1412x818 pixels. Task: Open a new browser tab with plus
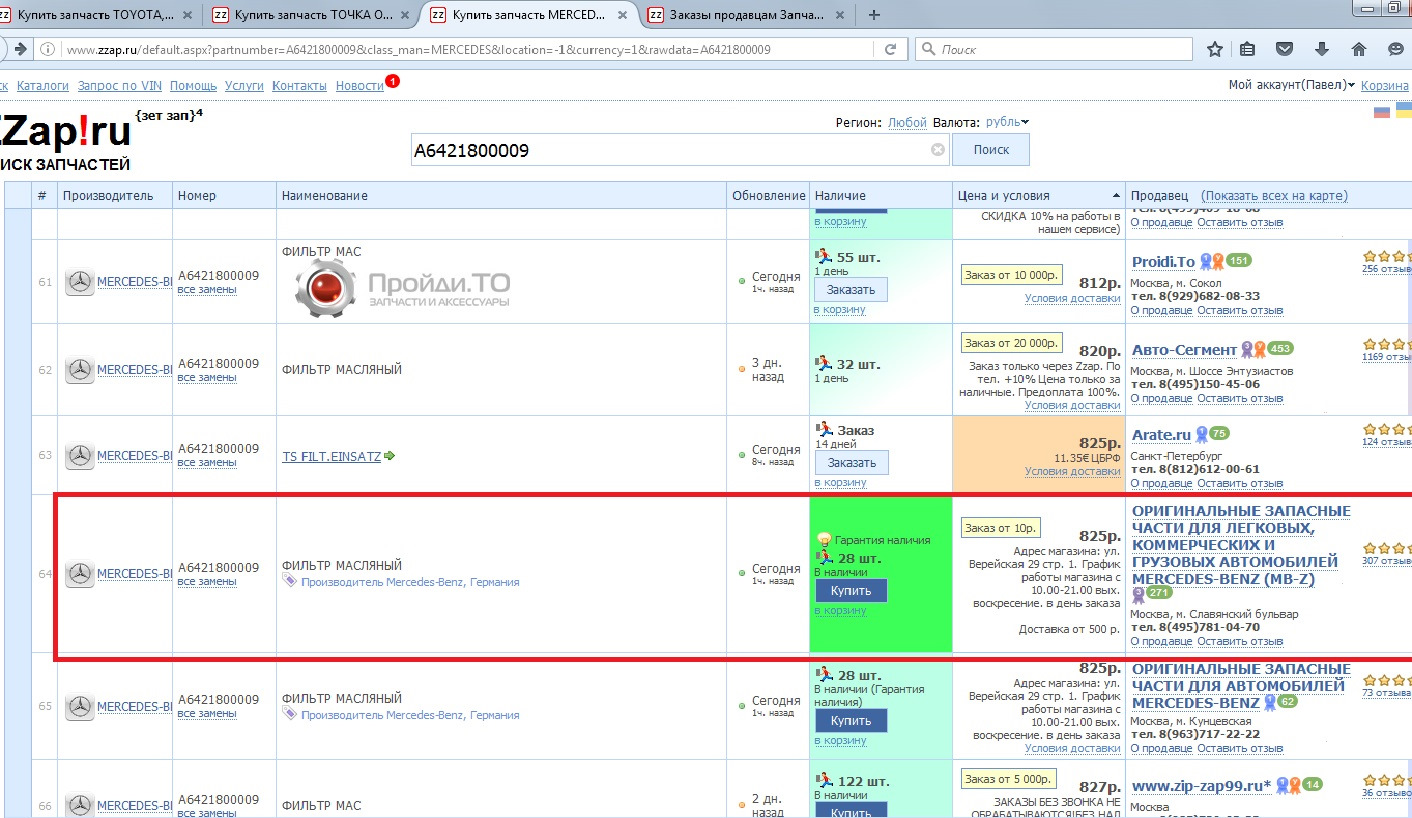(x=874, y=15)
